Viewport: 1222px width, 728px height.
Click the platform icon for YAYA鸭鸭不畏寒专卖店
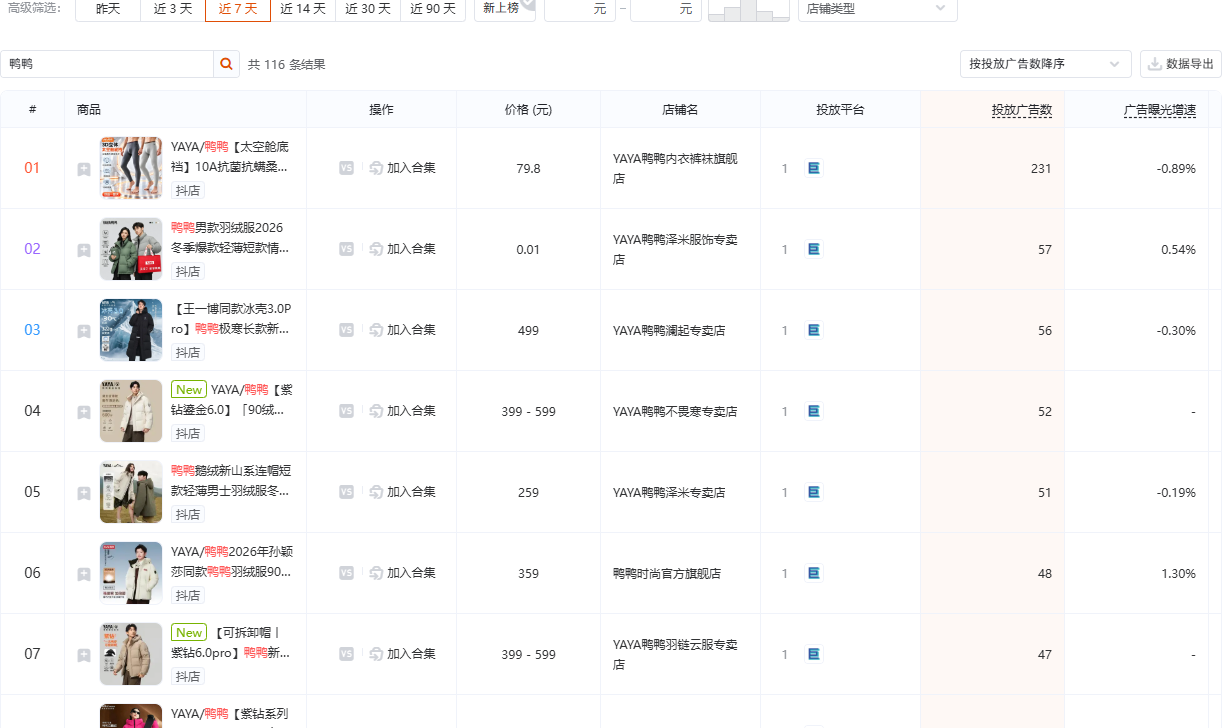coord(813,411)
